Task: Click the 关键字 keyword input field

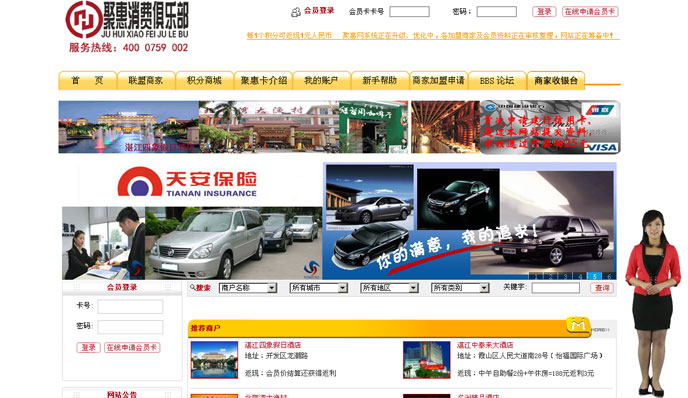Action: pyautogui.click(x=555, y=288)
